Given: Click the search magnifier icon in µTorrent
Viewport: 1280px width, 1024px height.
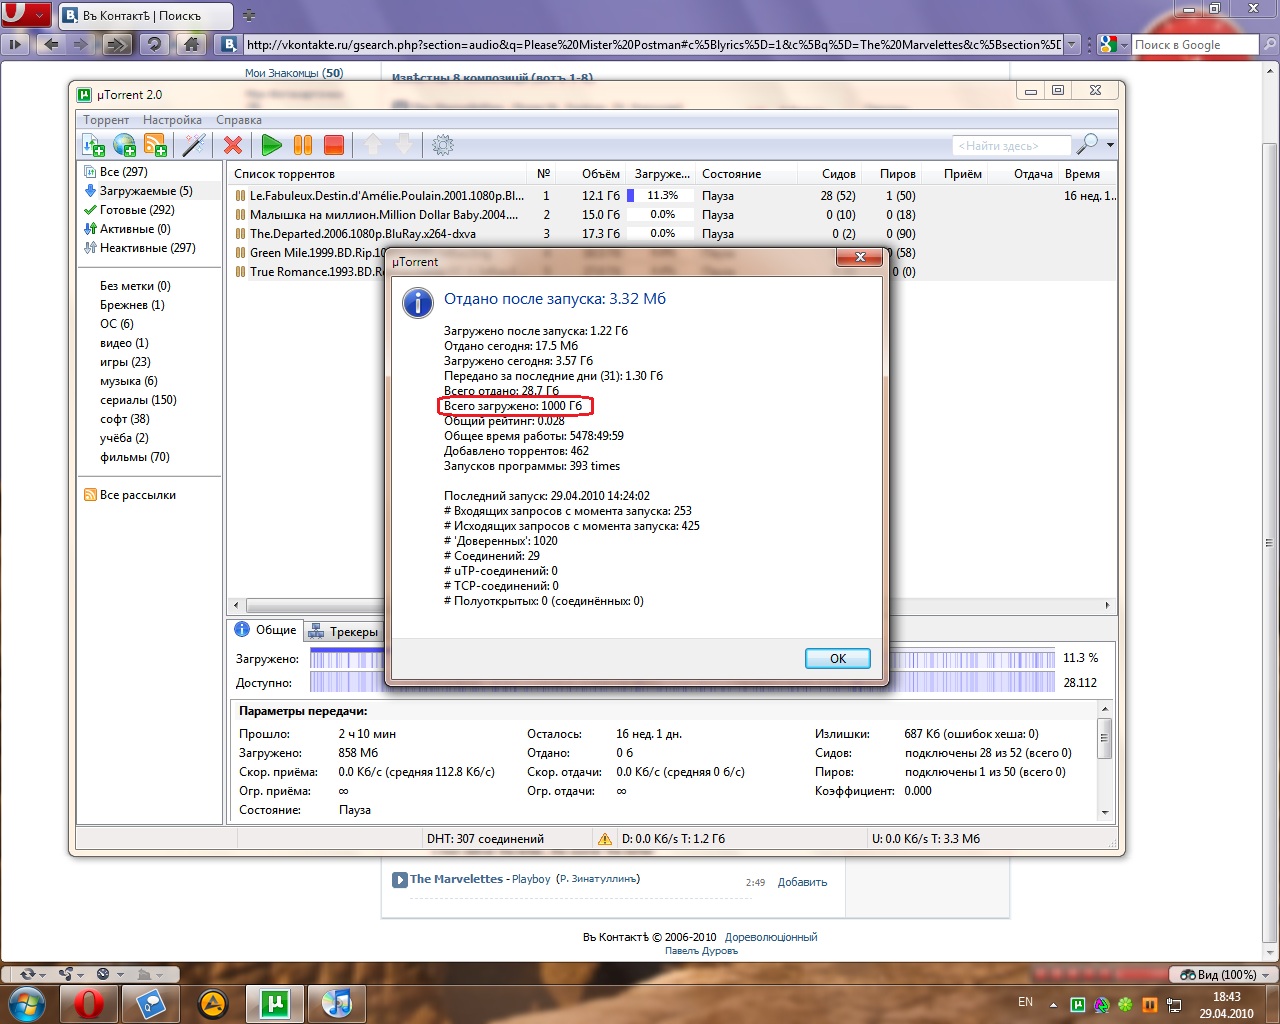Looking at the screenshot, I should [x=1087, y=145].
